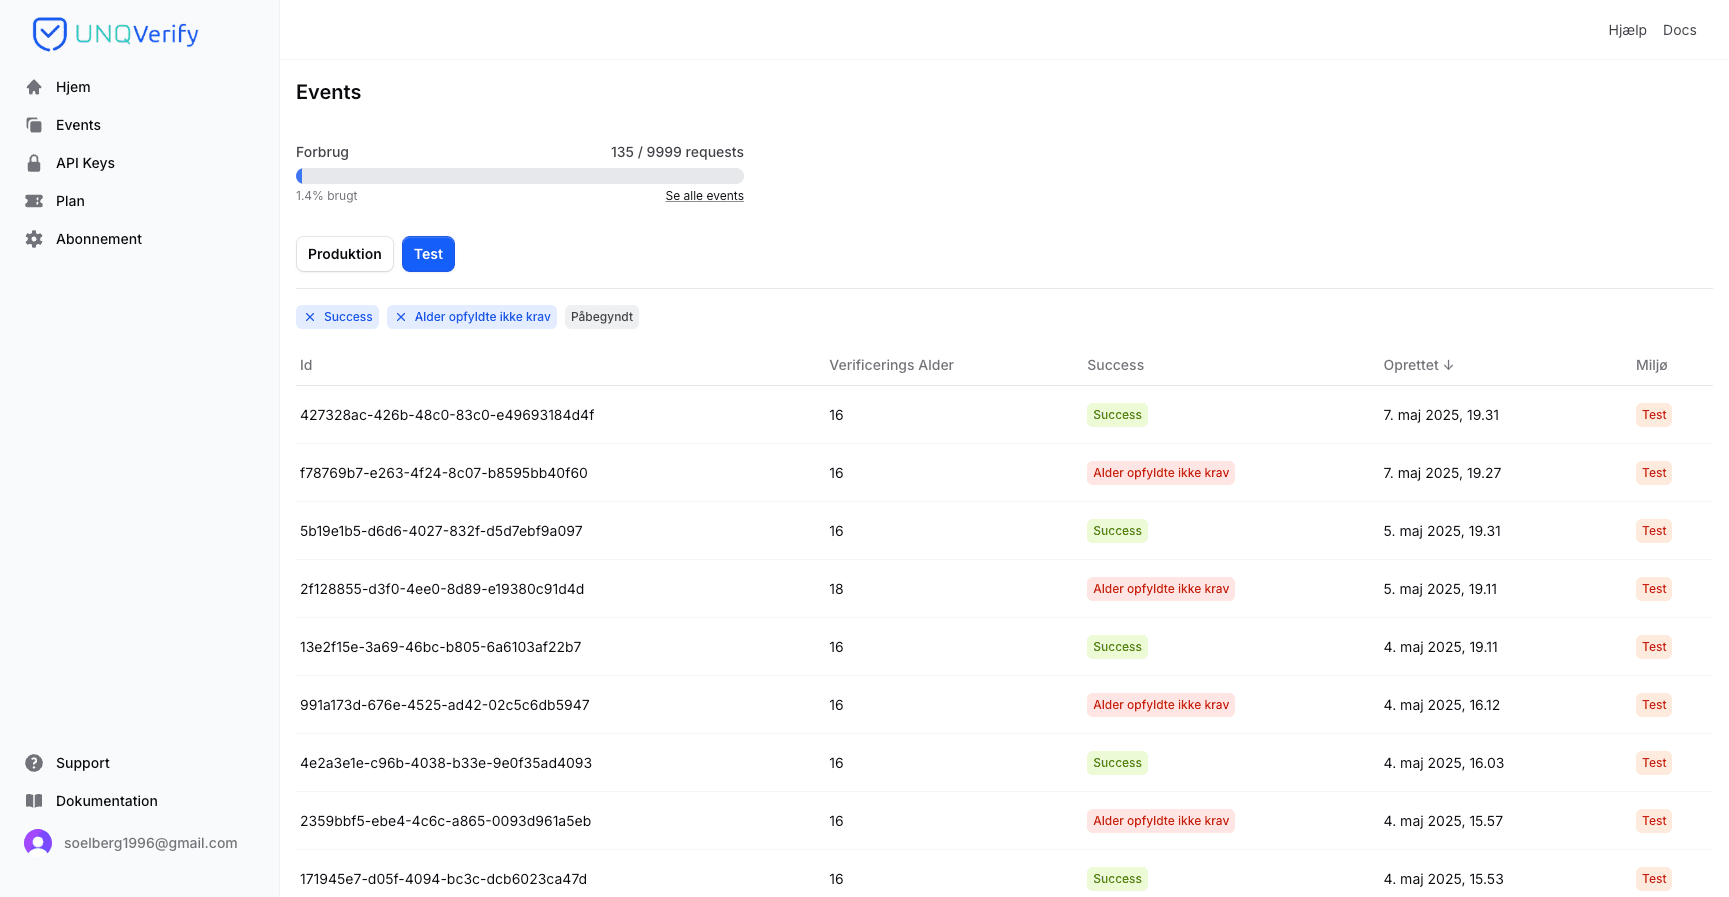This screenshot has width=1729, height=897.
Task: Remove the Success filter chip
Action: coord(310,317)
